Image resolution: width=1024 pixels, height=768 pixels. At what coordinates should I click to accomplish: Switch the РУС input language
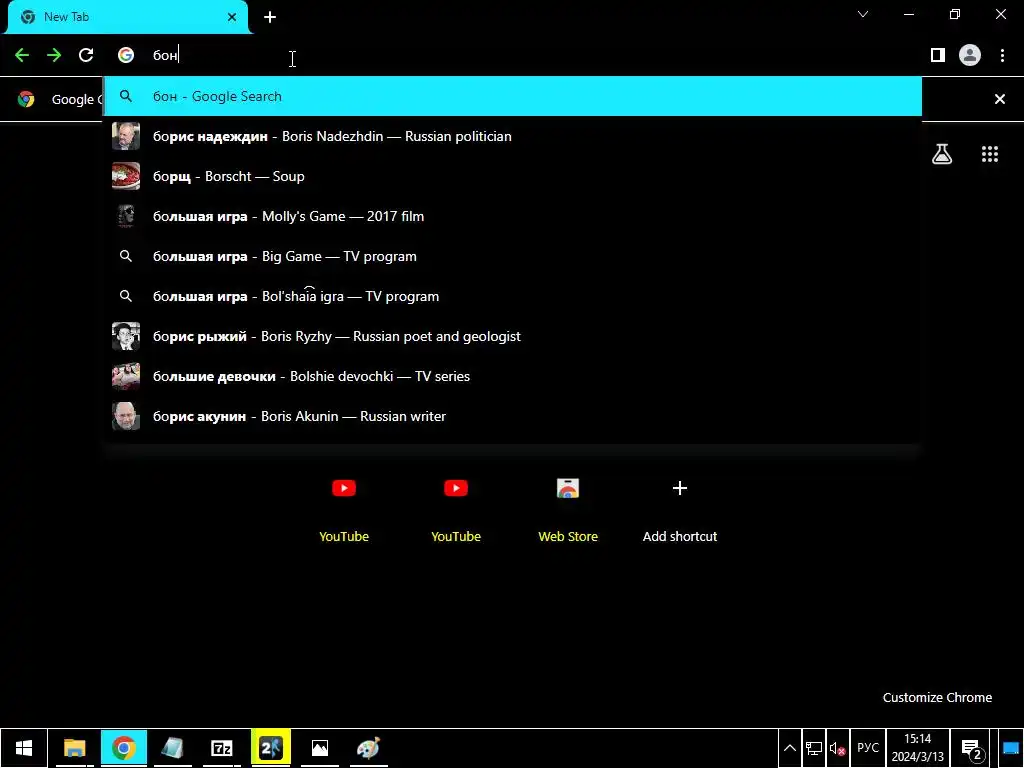click(x=868, y=748)
